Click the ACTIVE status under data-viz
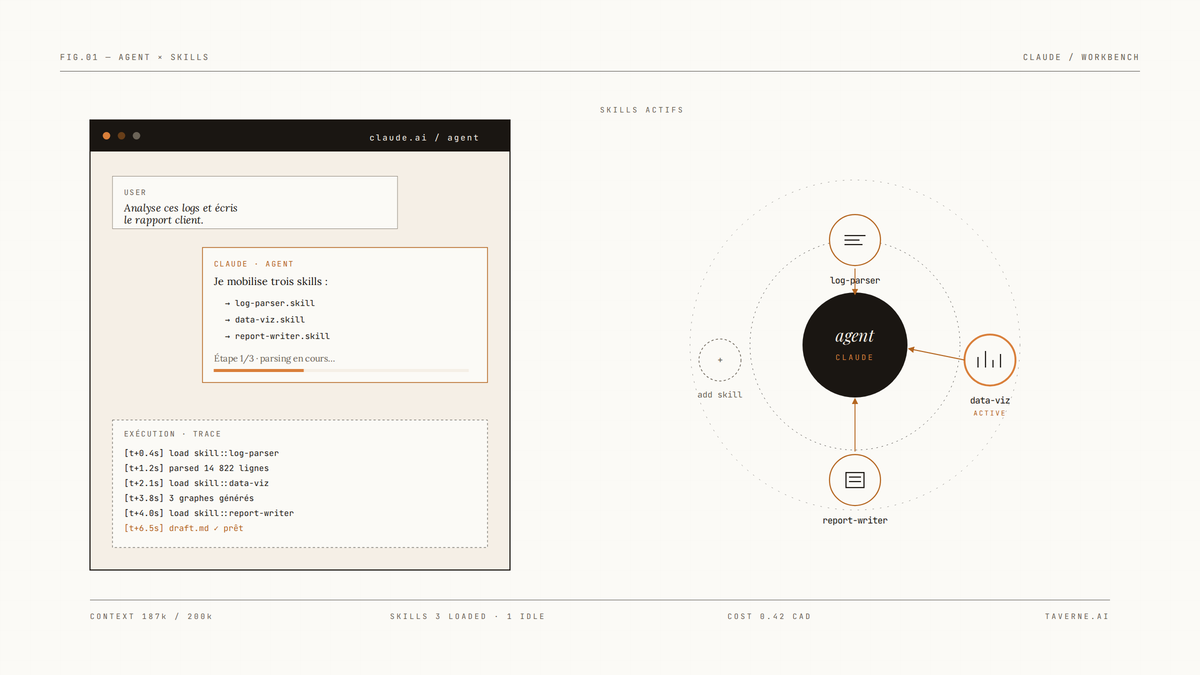Screen dimensions: 1200x675 pos(990,413)
